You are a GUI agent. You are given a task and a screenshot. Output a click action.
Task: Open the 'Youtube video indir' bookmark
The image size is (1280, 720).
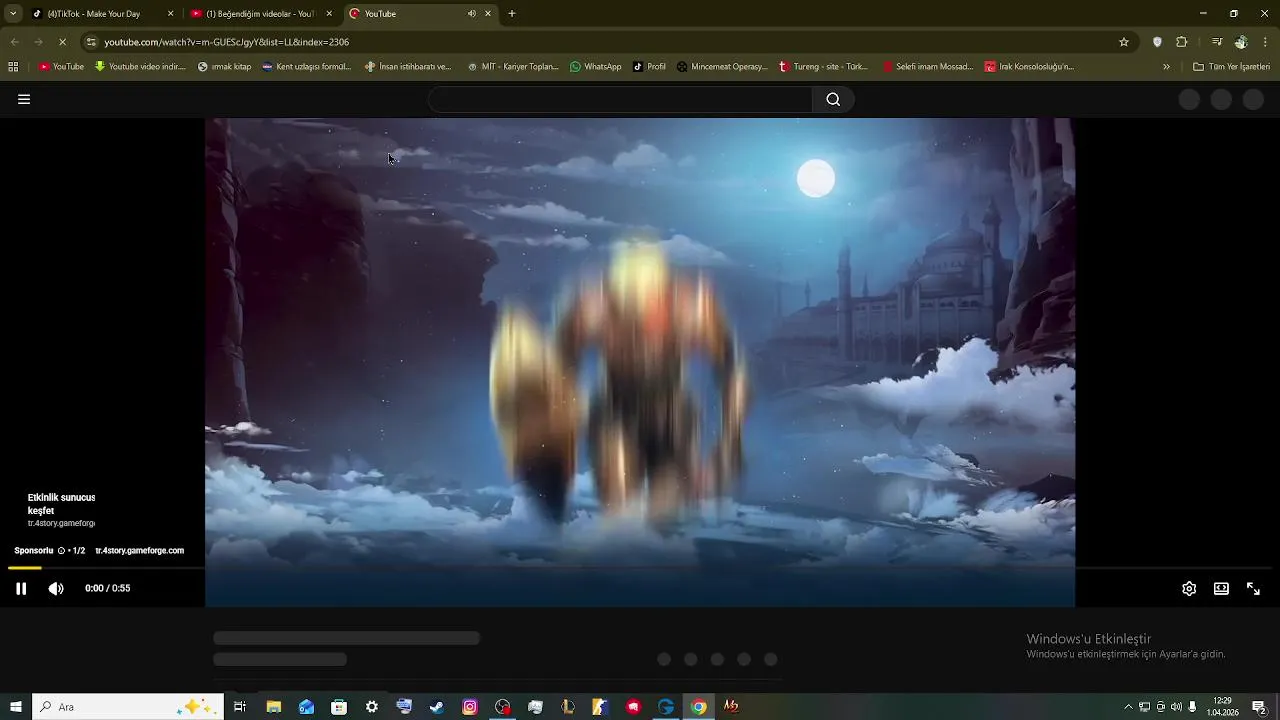[140, 67]
